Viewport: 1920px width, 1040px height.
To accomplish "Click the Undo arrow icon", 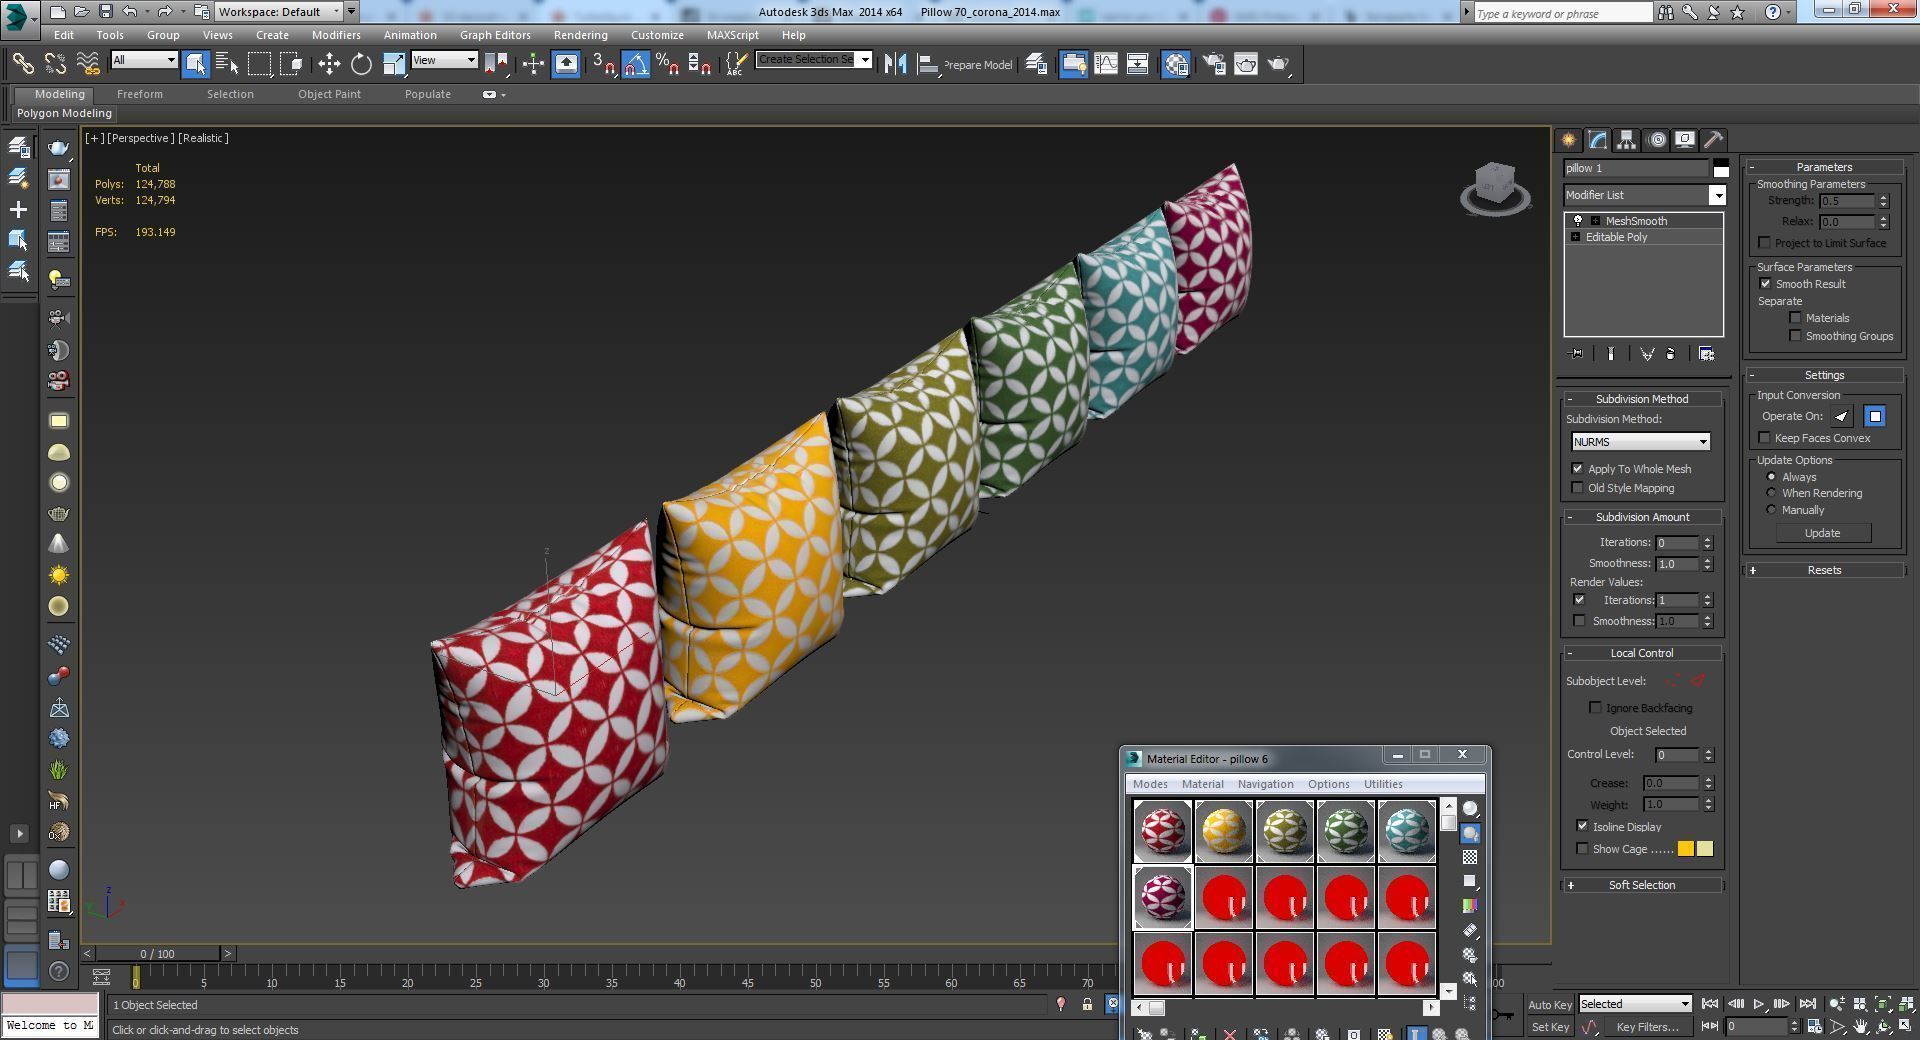I will click(130, 12).
